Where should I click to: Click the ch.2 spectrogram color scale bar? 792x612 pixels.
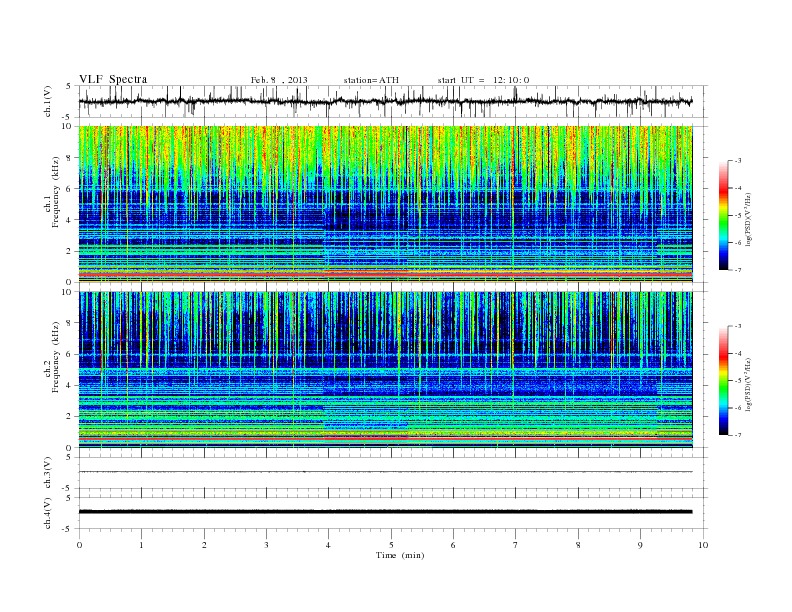coord(724,380)
